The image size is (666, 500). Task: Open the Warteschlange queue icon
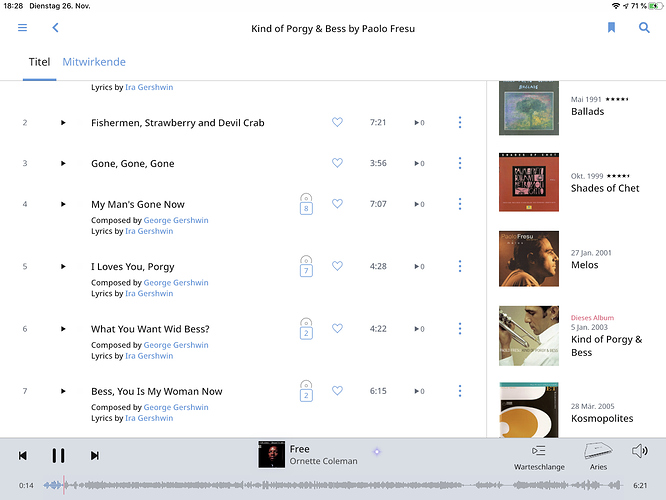click(x=539, y=451)
